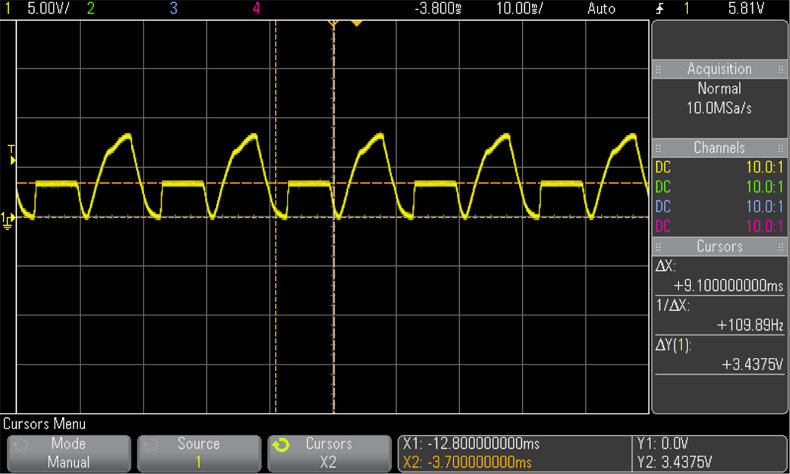Open the cursor Source softkey

pyautogui.click(x=198, y=452)
